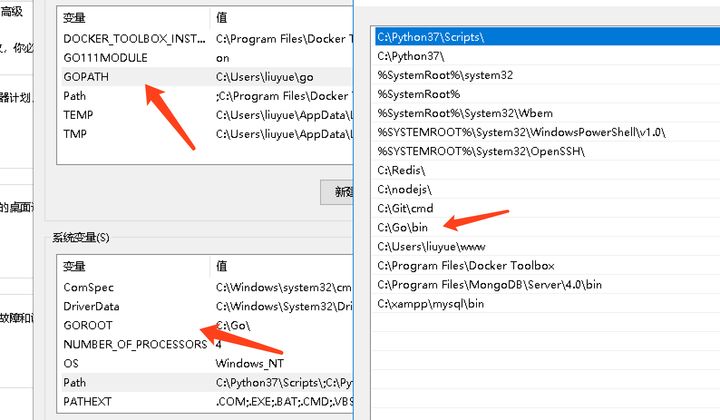Select C:\nodejs\ path entry
Viewport: 720px width, 420px height.
(546, 189)
